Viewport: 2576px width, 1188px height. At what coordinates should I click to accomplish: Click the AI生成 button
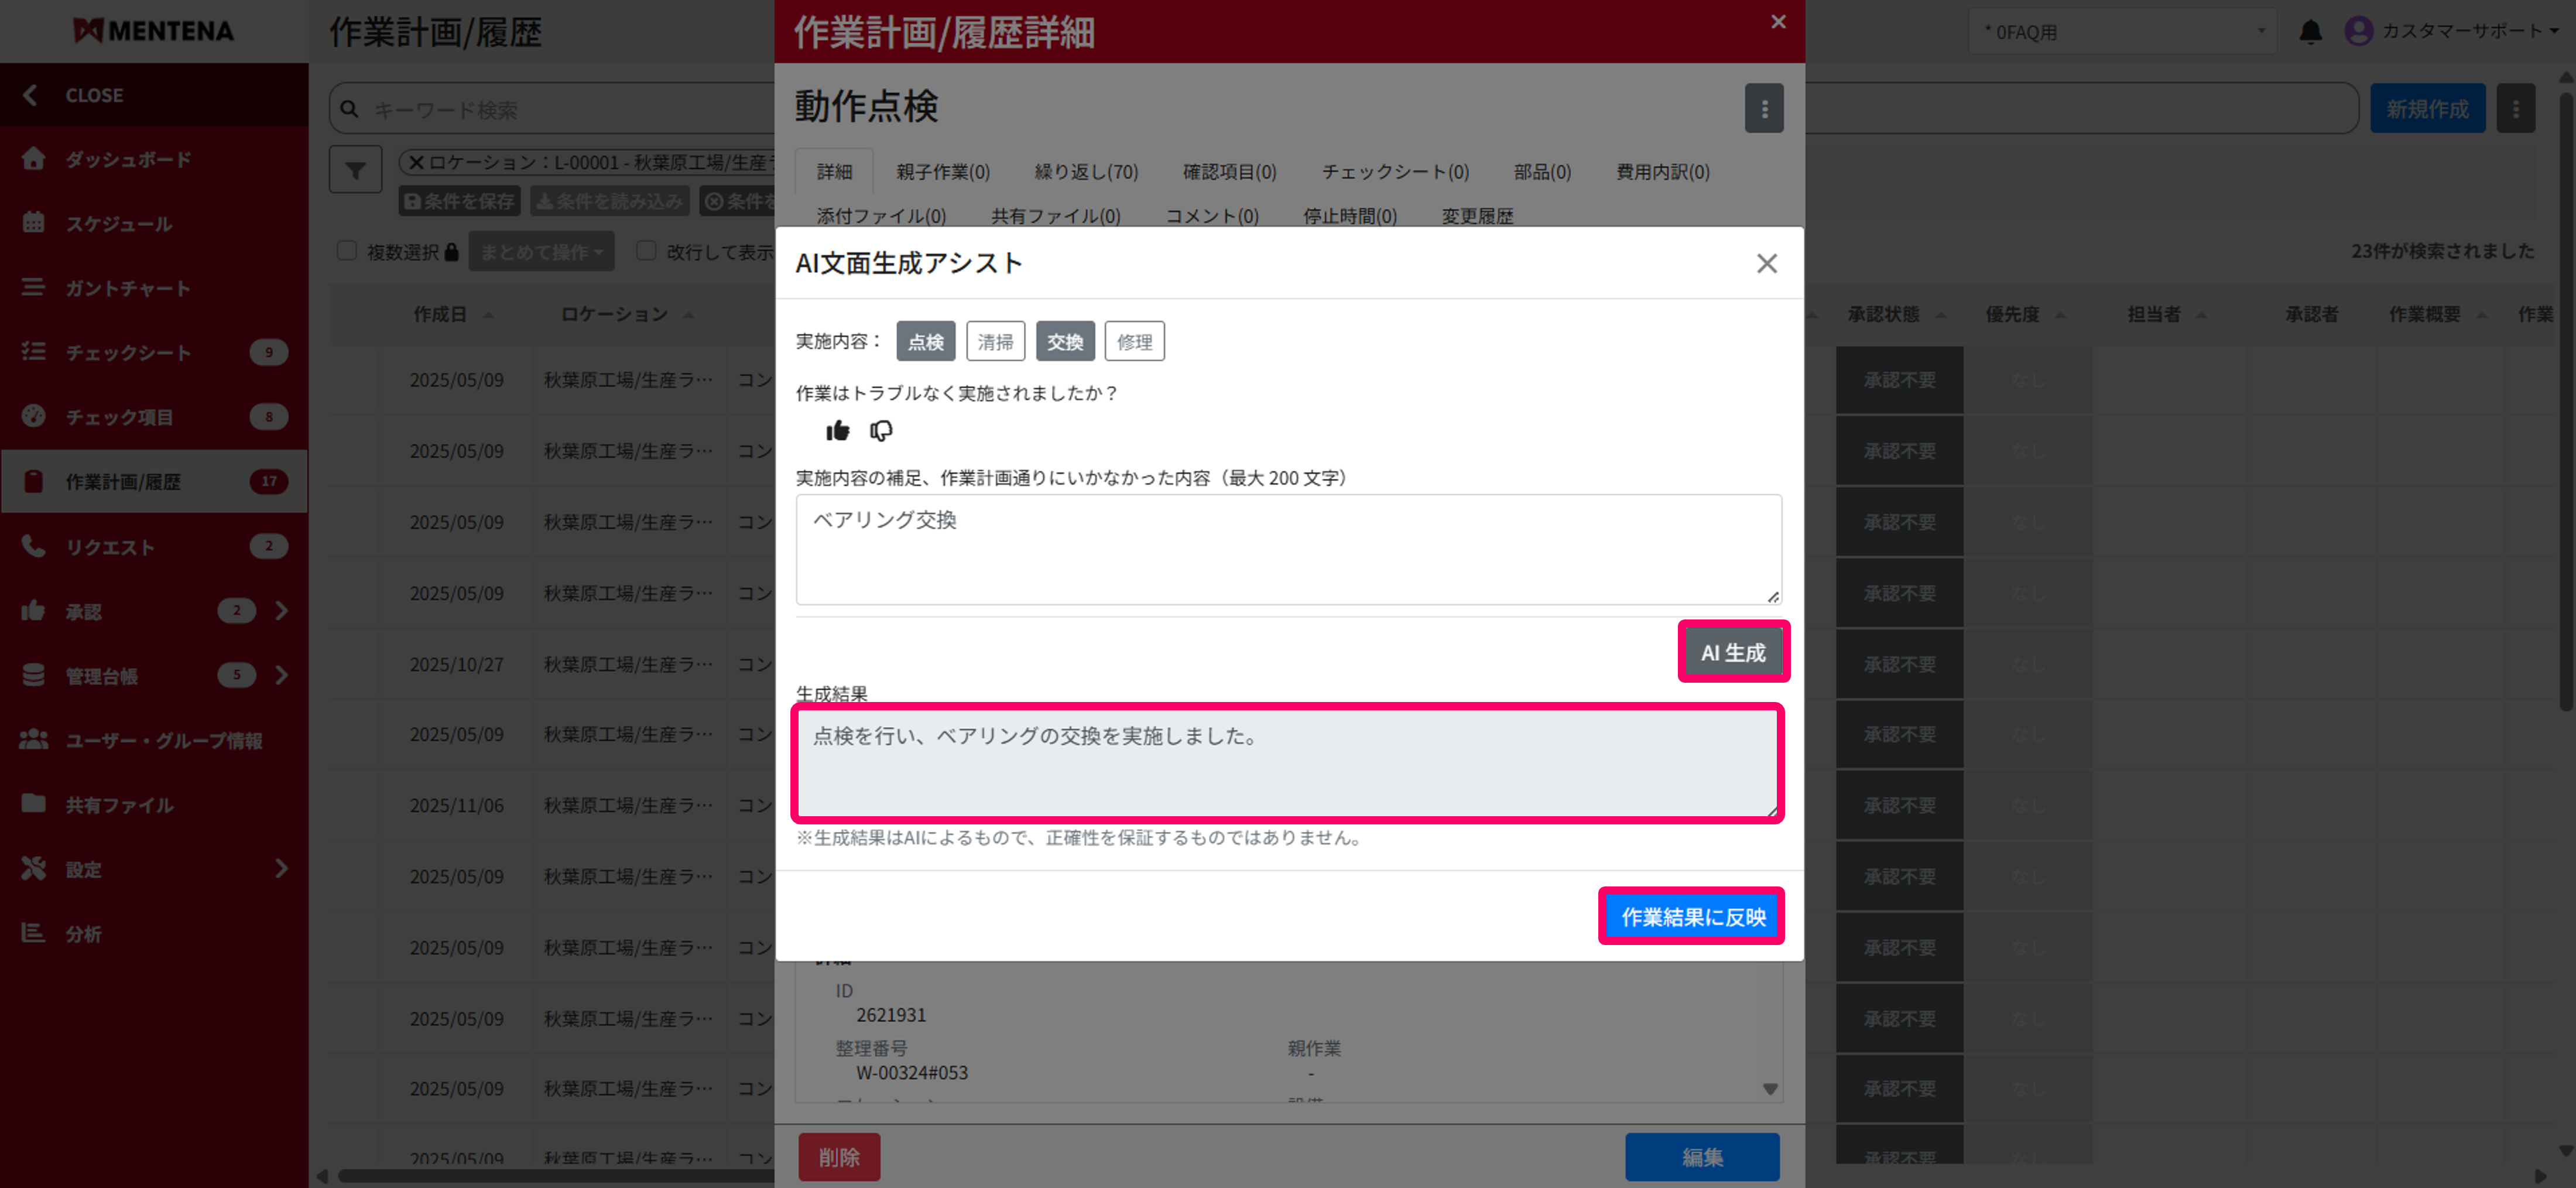click(1733, 651)
